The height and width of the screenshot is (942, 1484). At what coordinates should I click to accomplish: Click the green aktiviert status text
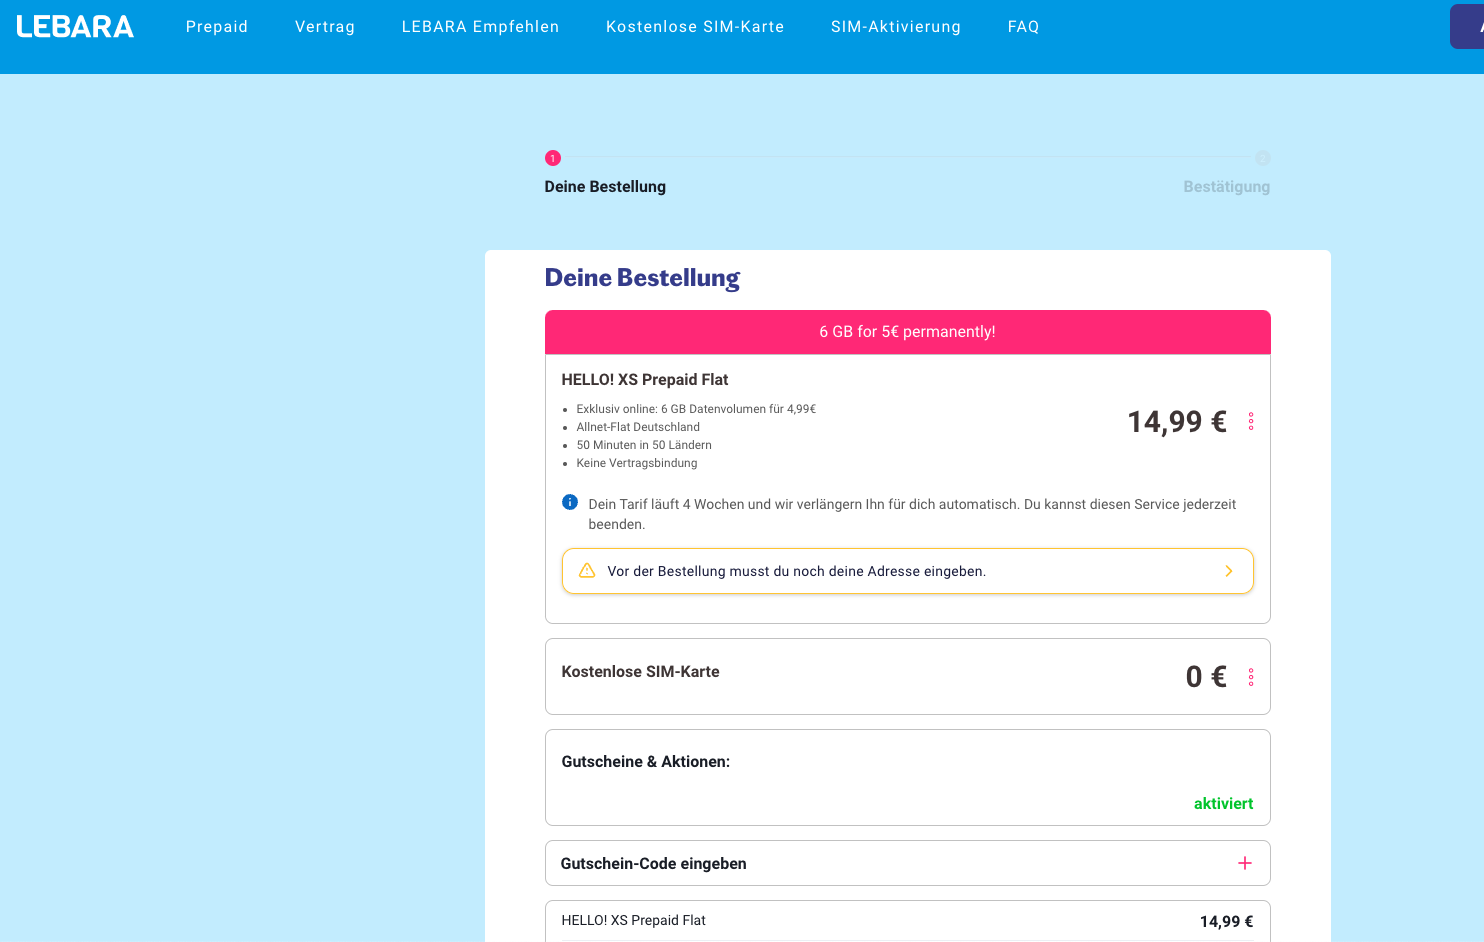point(1224,804)
